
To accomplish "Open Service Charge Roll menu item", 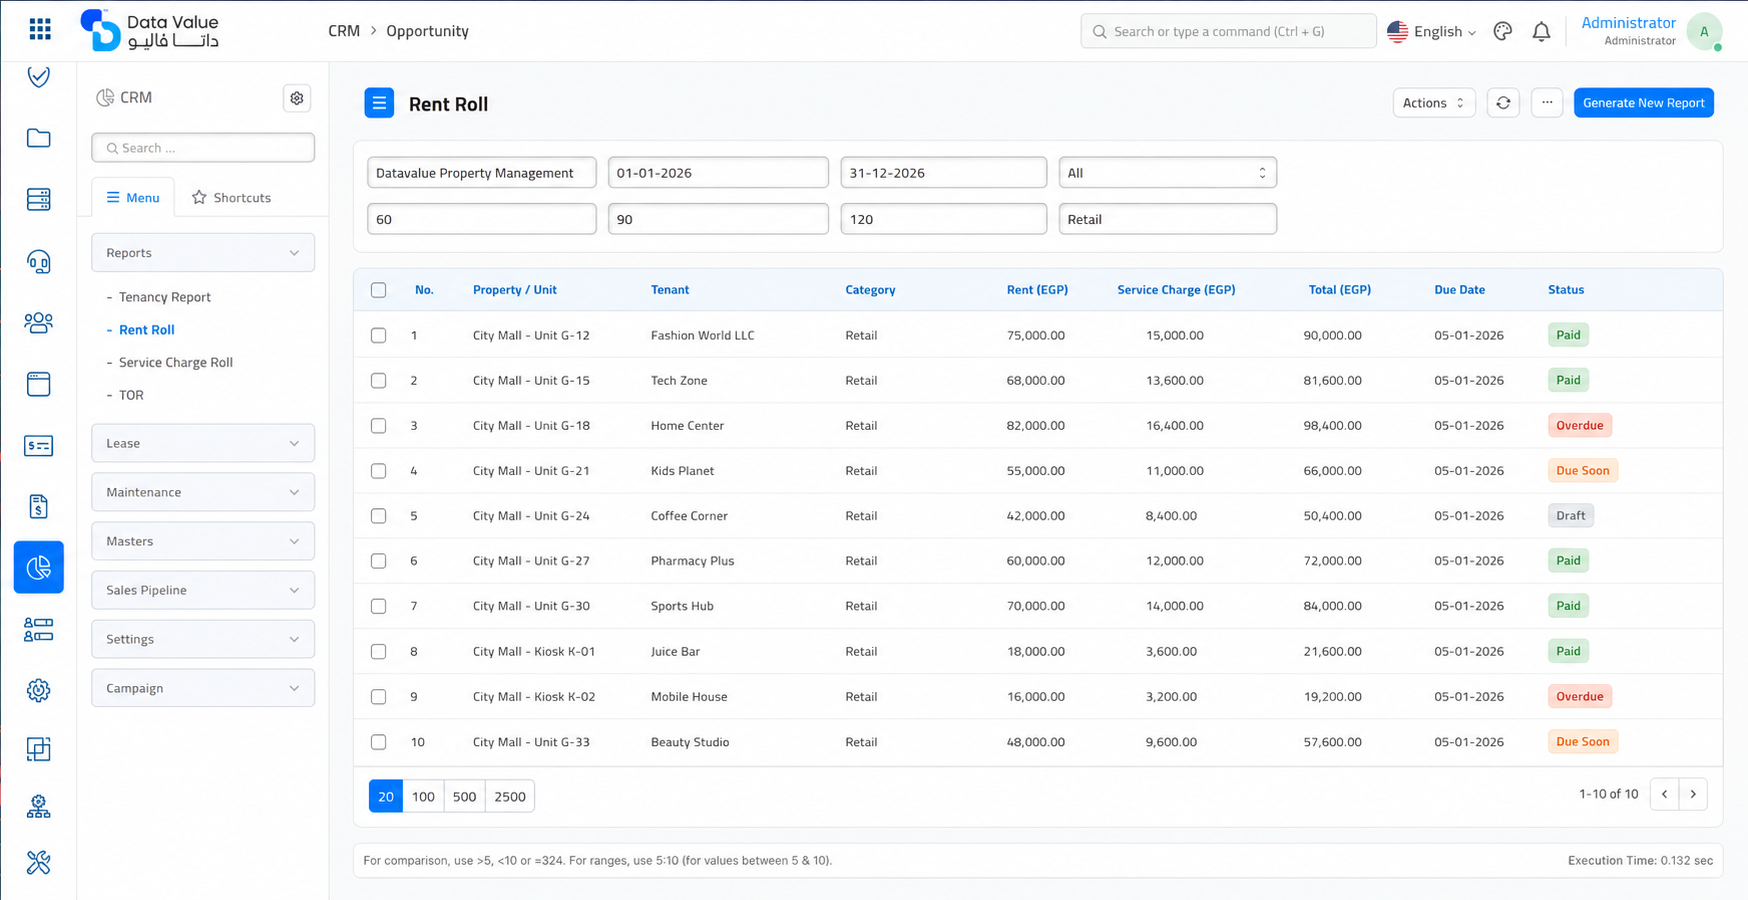I will click(x=176, y=362).
